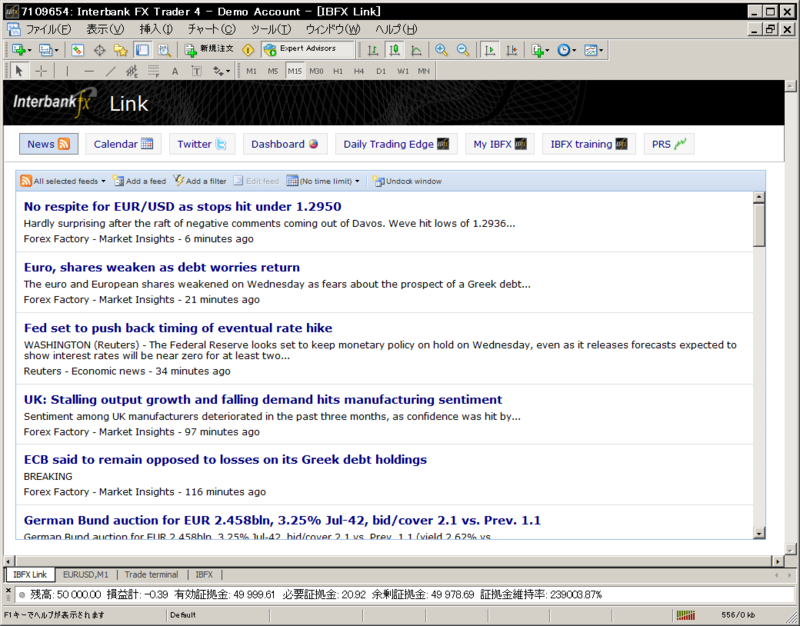Open the 挿入(I) menu
This screenshot has height=626, width=800.
(156, 29)
